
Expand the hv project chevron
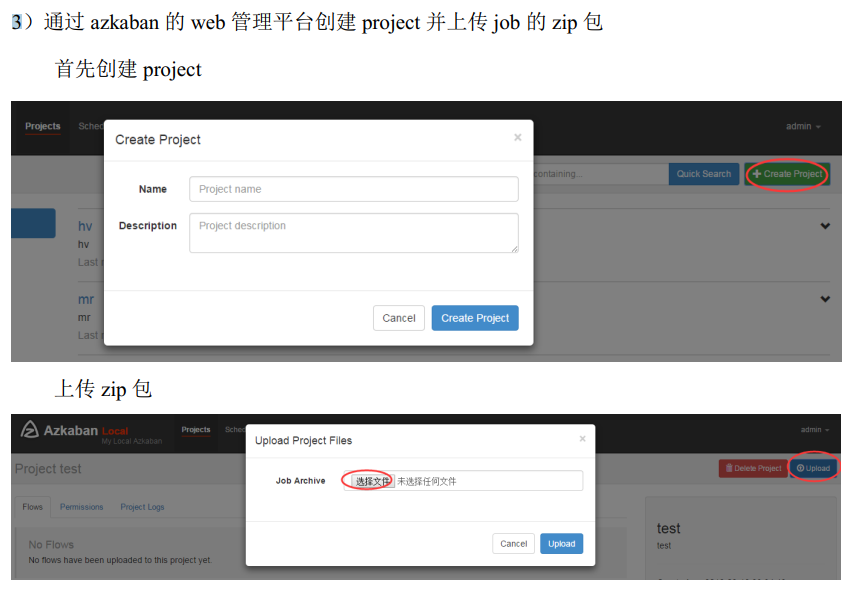[x=825, y=226]
